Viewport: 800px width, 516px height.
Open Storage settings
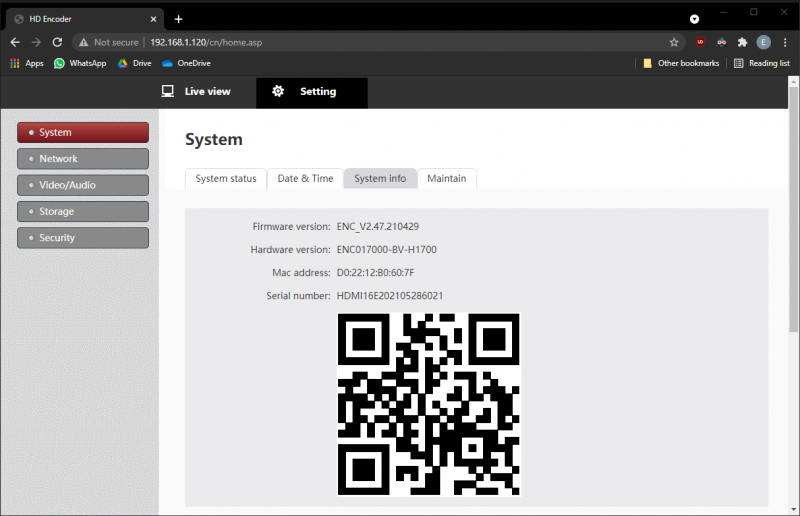click(x=83, y=211)
